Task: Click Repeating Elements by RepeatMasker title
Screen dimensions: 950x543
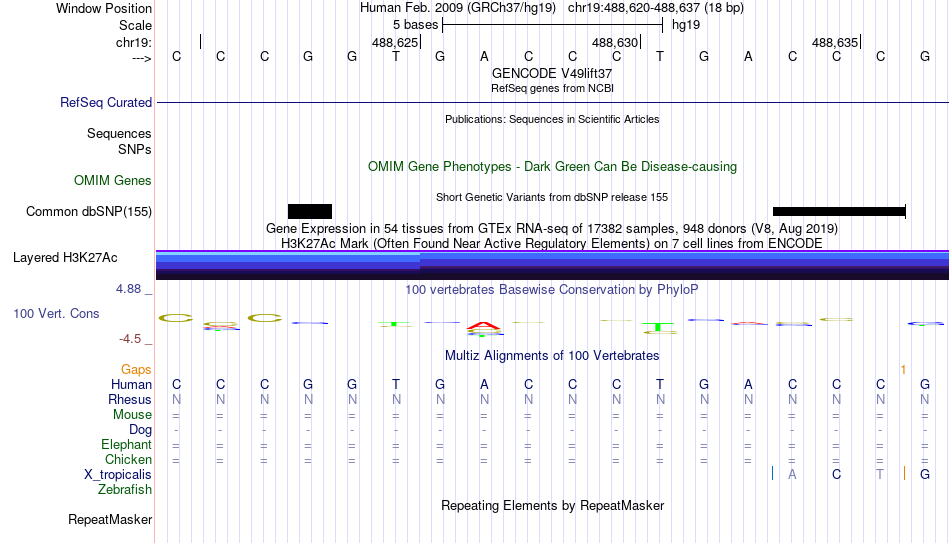Action: [552, 505]
